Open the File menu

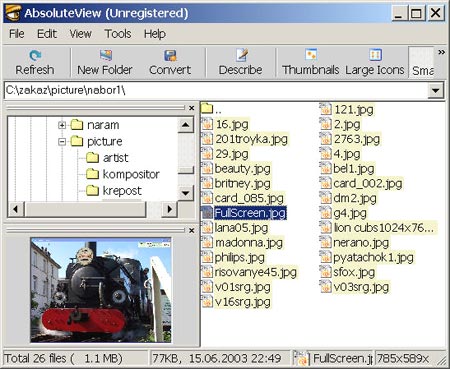17,34
